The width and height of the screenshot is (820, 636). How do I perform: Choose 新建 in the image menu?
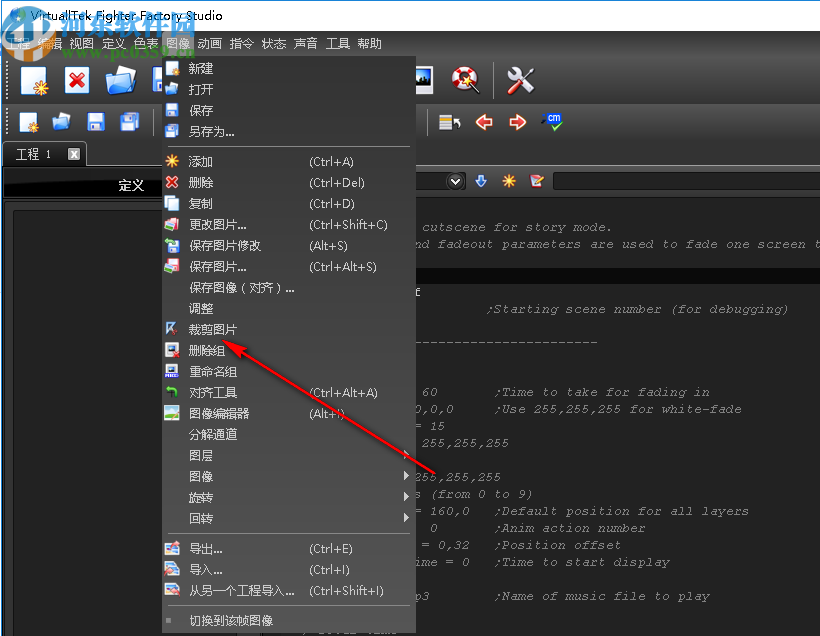(x=289, y=69)
